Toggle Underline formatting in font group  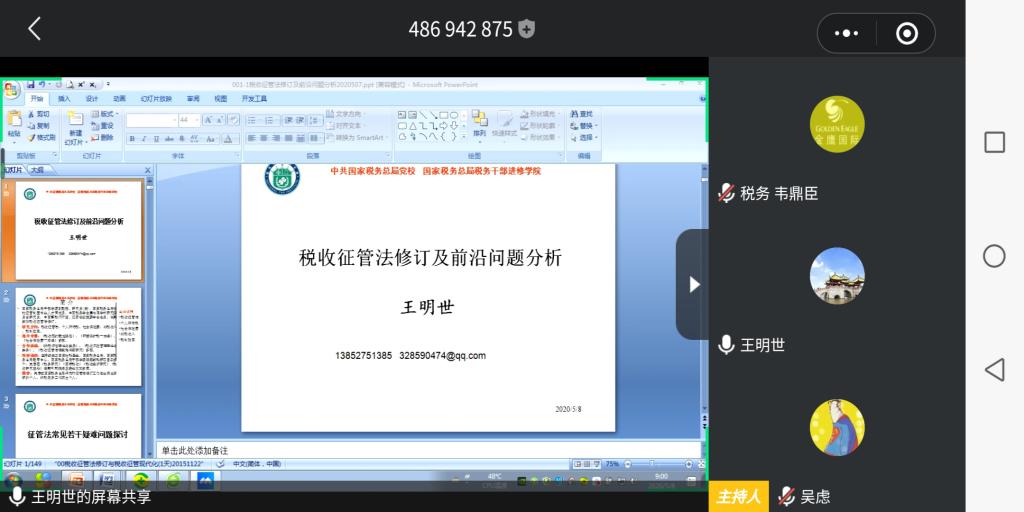point(155,138)
